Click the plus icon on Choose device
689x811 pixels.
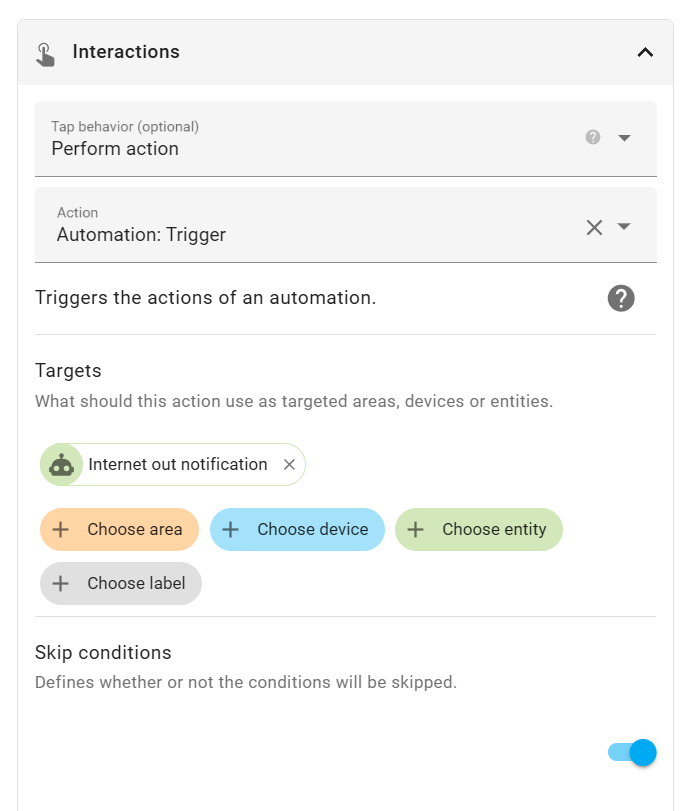231,529
